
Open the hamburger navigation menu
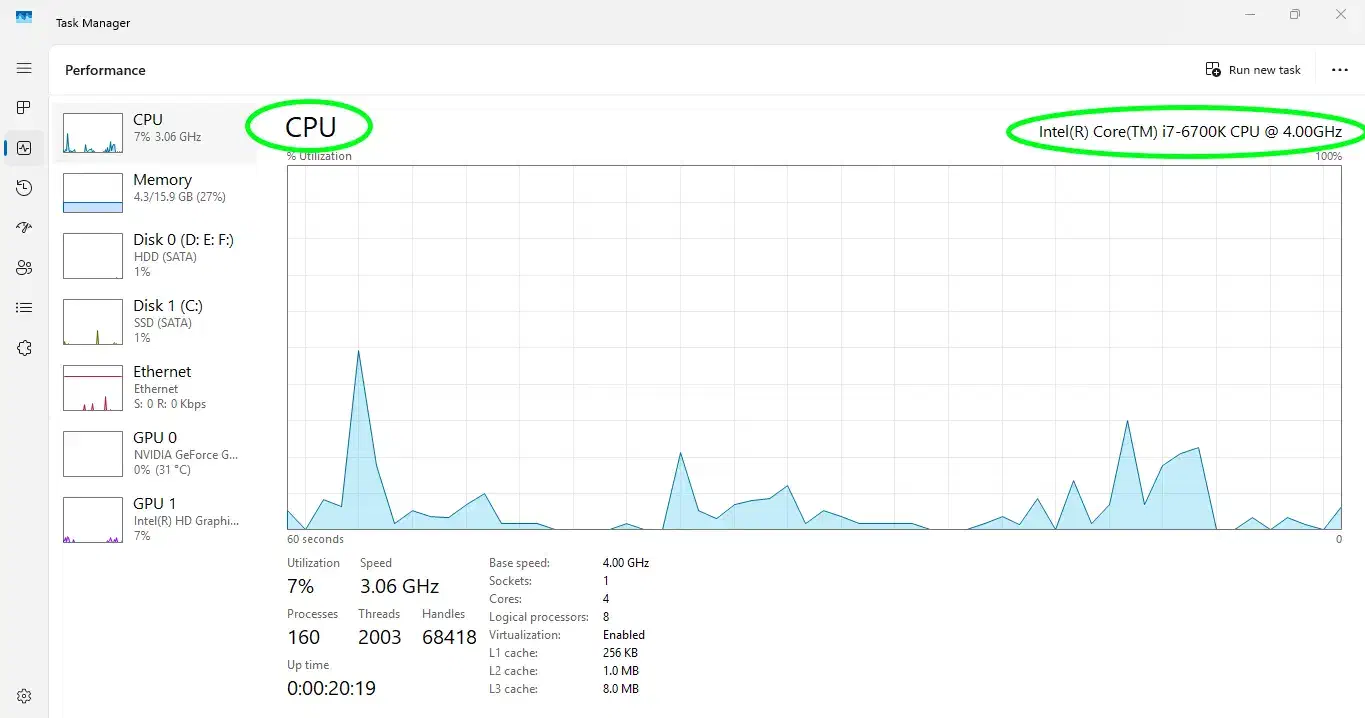(x=24, y=68)
